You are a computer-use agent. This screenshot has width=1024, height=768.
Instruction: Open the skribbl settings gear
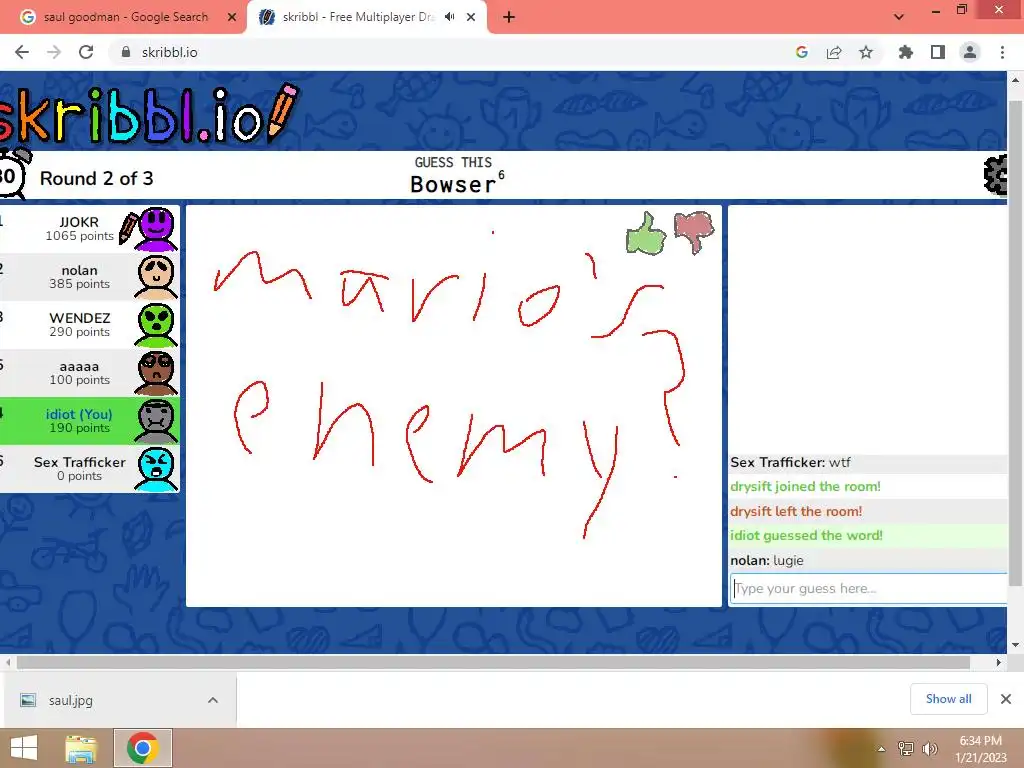pyautogui.click(x=995, y=175)
